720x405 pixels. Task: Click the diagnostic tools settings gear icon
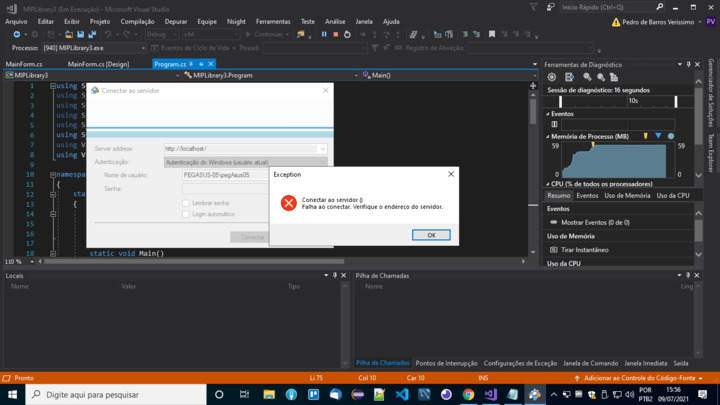pyautogui.click(x=552, y=77)
